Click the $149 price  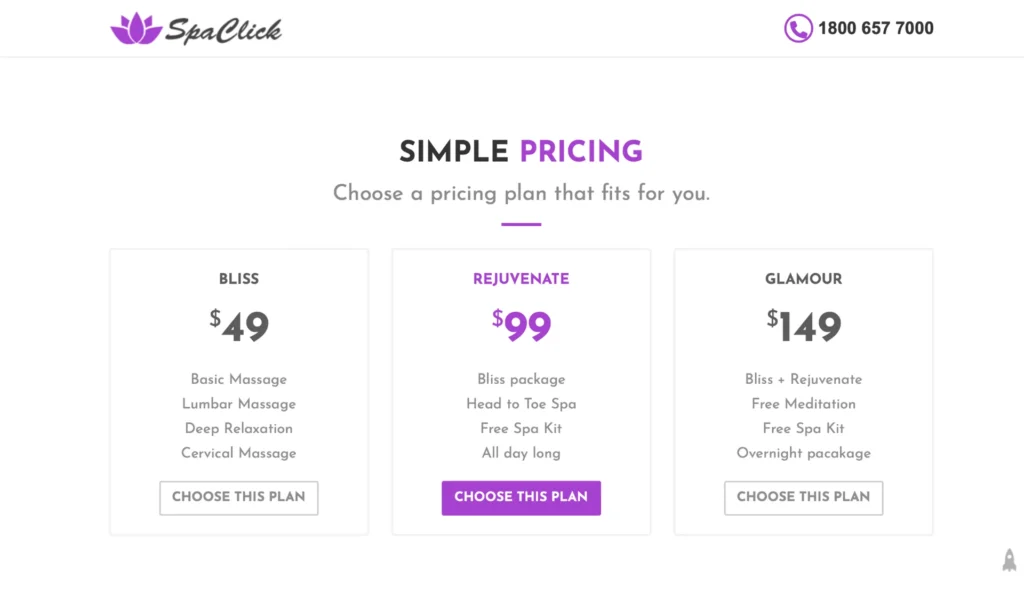804,326
